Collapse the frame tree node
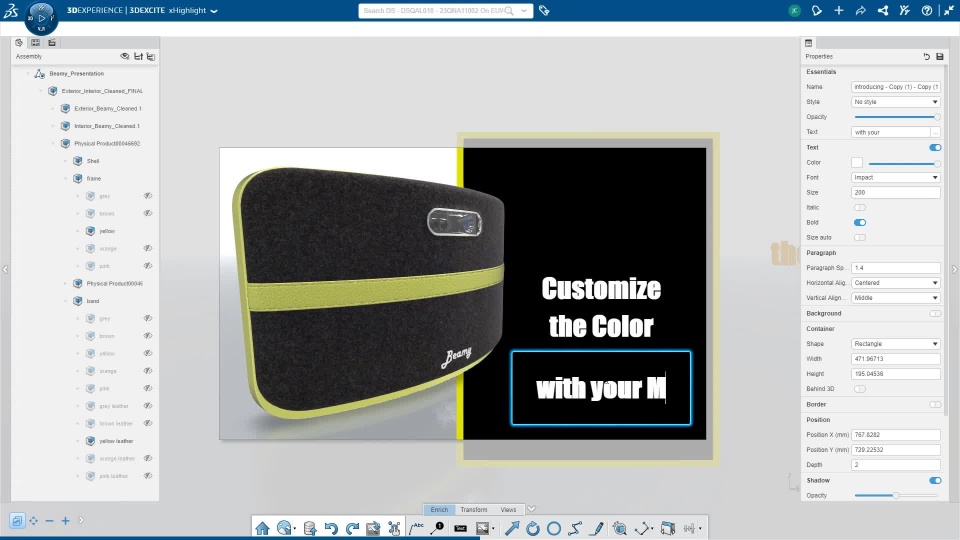The height and width of the screenshot is (540, 960). pyautogui.click(x=66, y=179)
